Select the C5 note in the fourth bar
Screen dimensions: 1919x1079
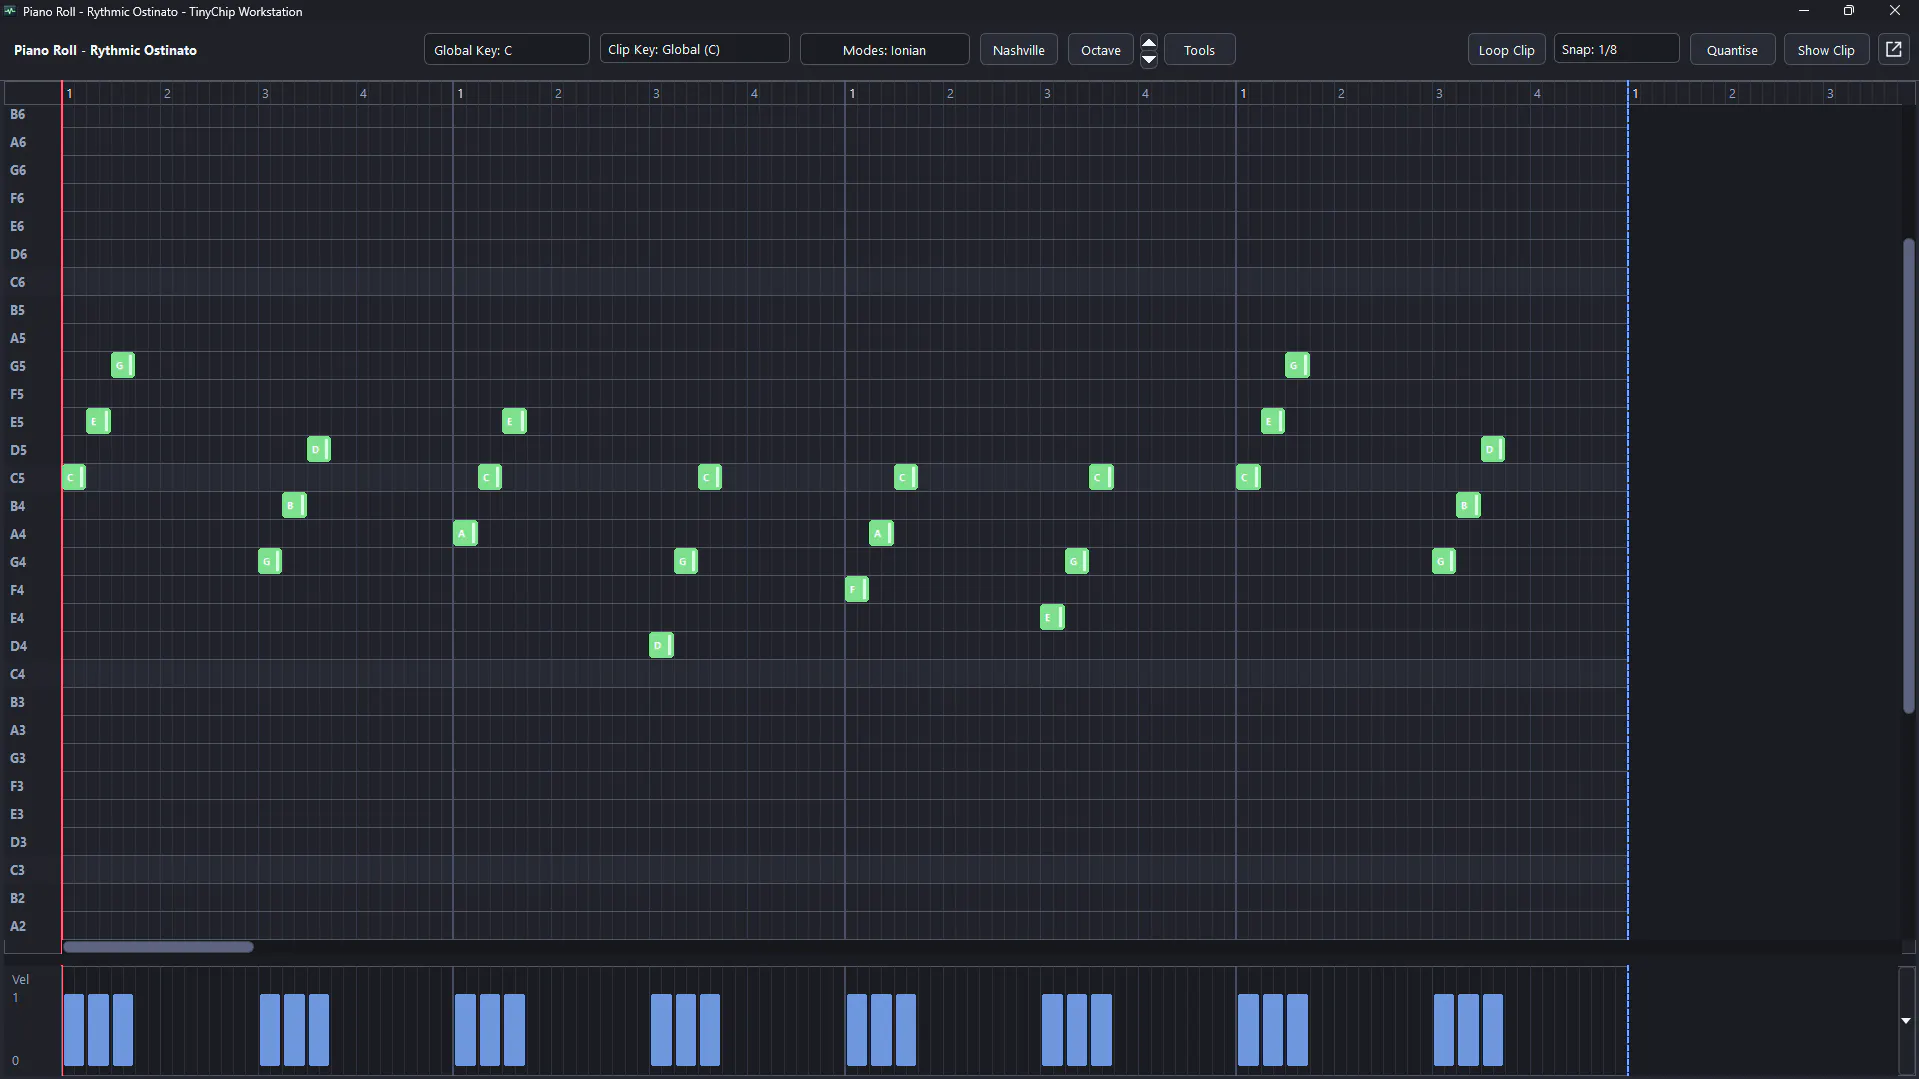1248,477
